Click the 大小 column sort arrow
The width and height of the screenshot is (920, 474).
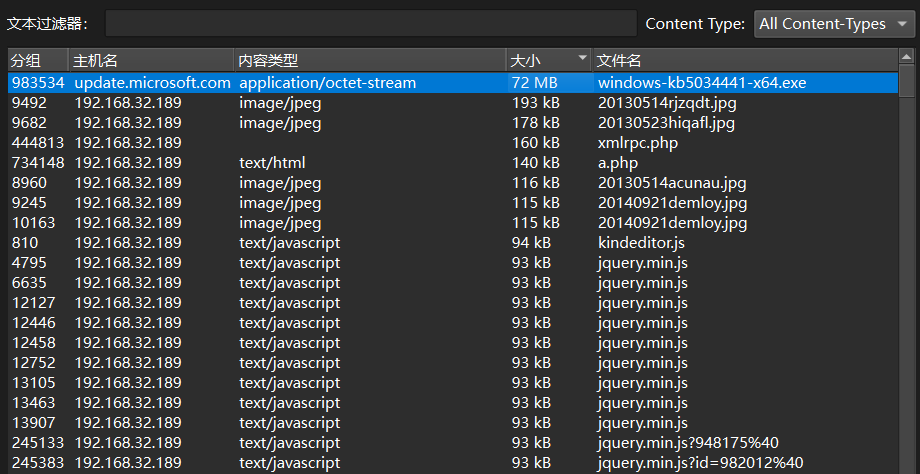pos(582,59)
